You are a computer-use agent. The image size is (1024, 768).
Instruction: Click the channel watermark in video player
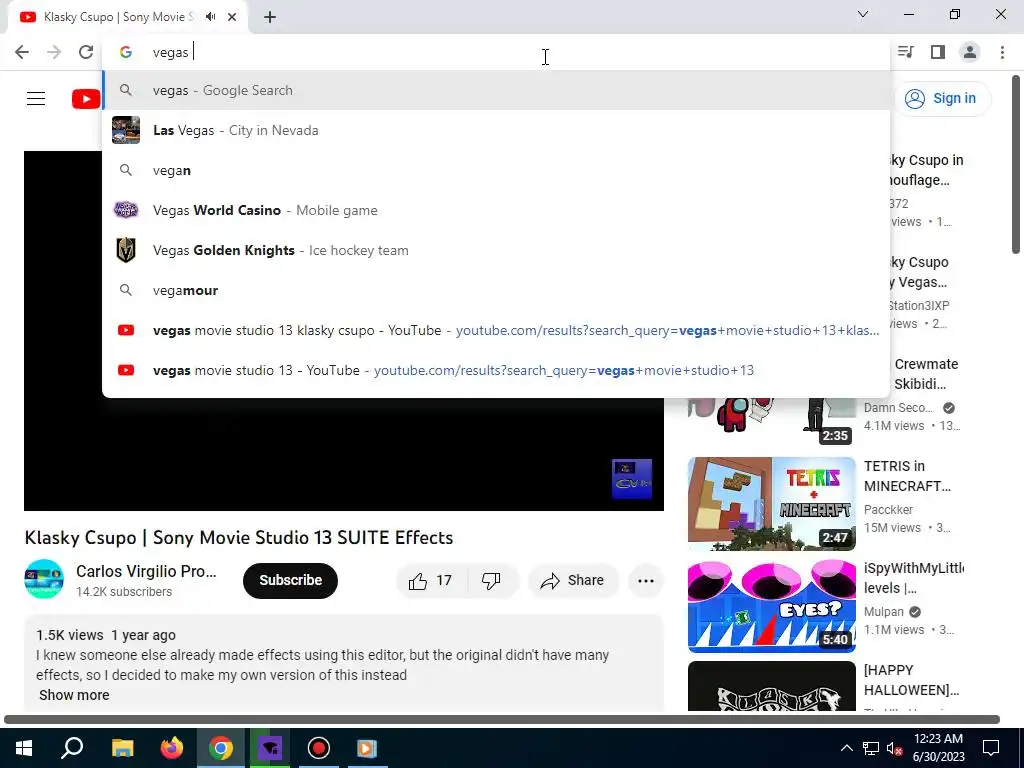[x=632, y=479]
